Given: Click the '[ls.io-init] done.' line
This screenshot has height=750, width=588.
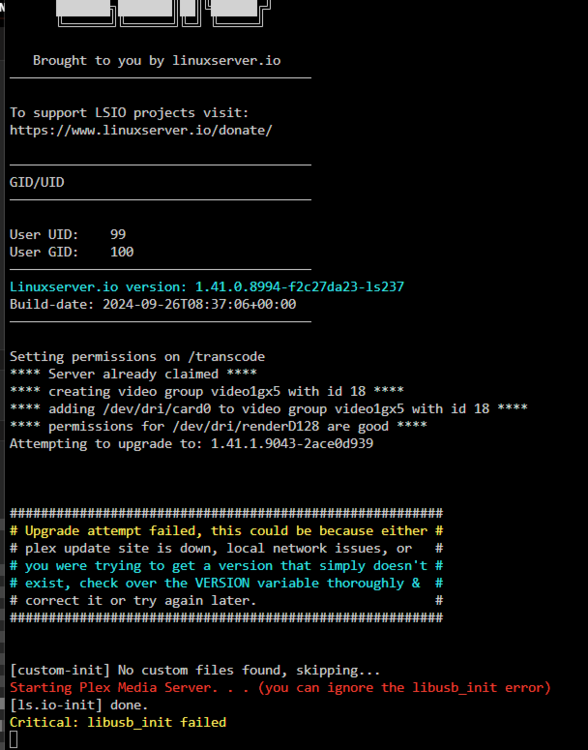Looking at the screenshot, I should point(79,705).
